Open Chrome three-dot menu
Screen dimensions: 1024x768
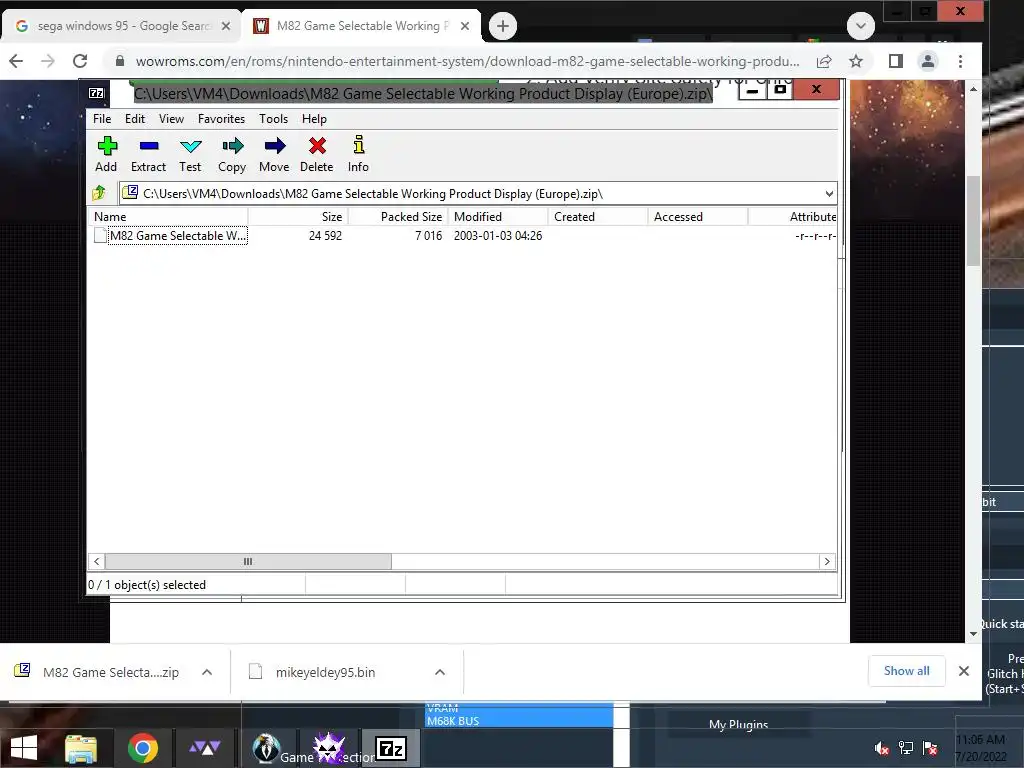(960, 61)
